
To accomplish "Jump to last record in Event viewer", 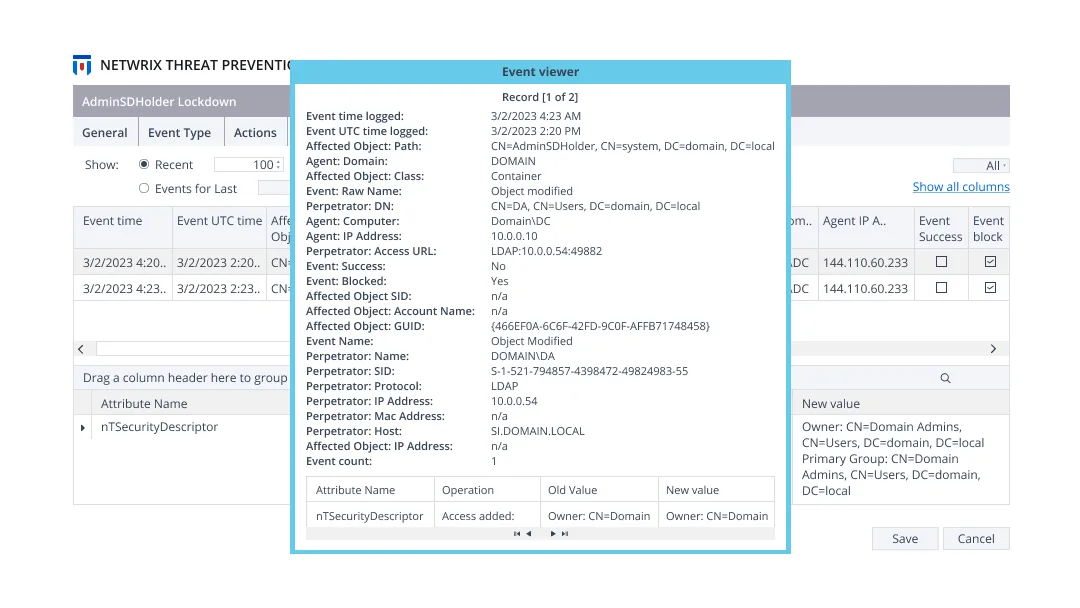I will tap(565, 534).
